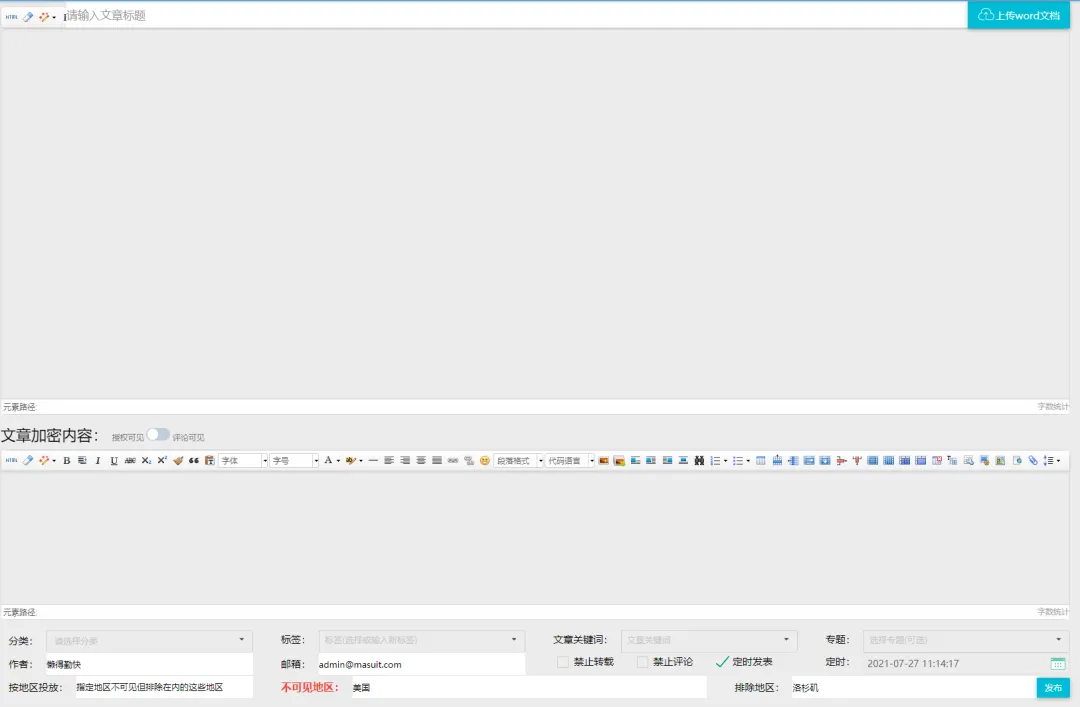1080x707 pixels.
Task: Click the 上传word文档 button
Action: click(1019, 15)
